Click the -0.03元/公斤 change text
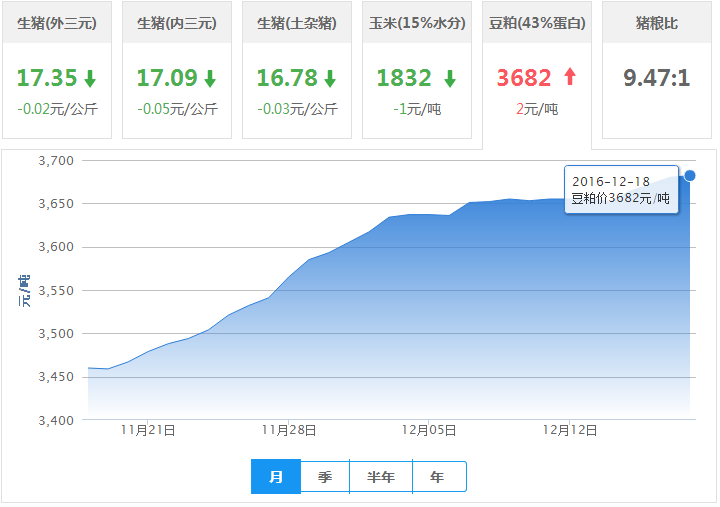 click(298, 109)
